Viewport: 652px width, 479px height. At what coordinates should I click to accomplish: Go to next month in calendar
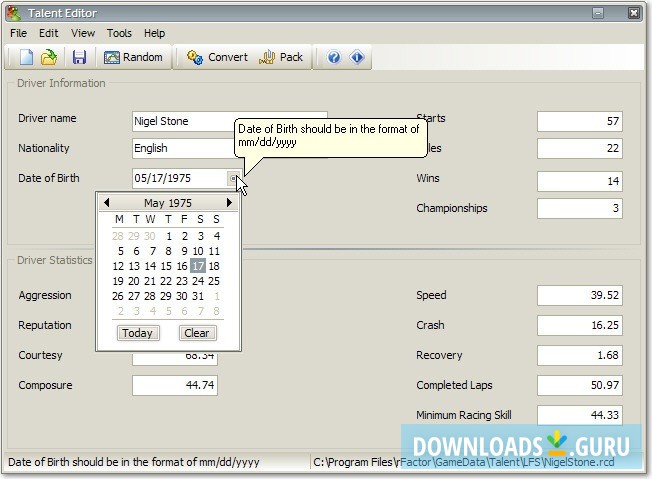(229, 202)
